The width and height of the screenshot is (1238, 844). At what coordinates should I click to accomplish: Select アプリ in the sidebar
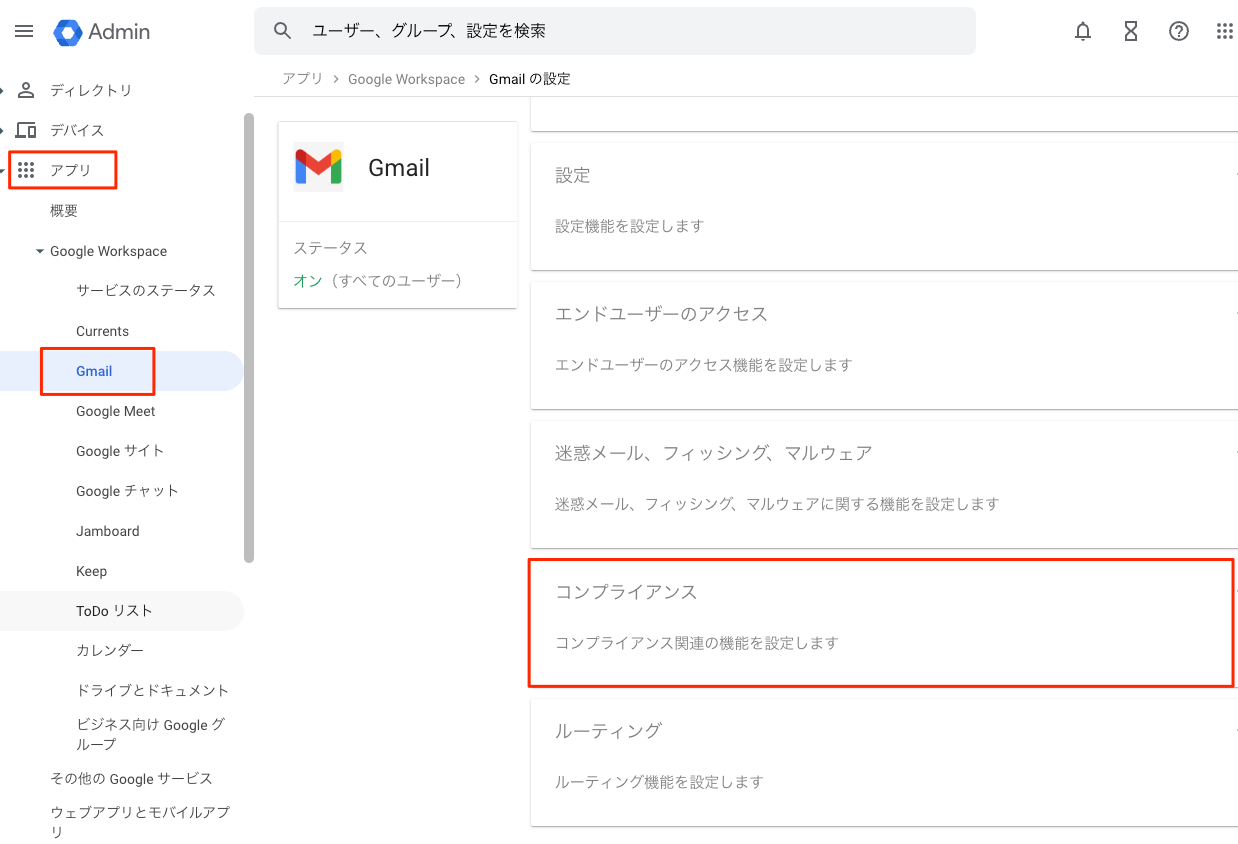70,170
